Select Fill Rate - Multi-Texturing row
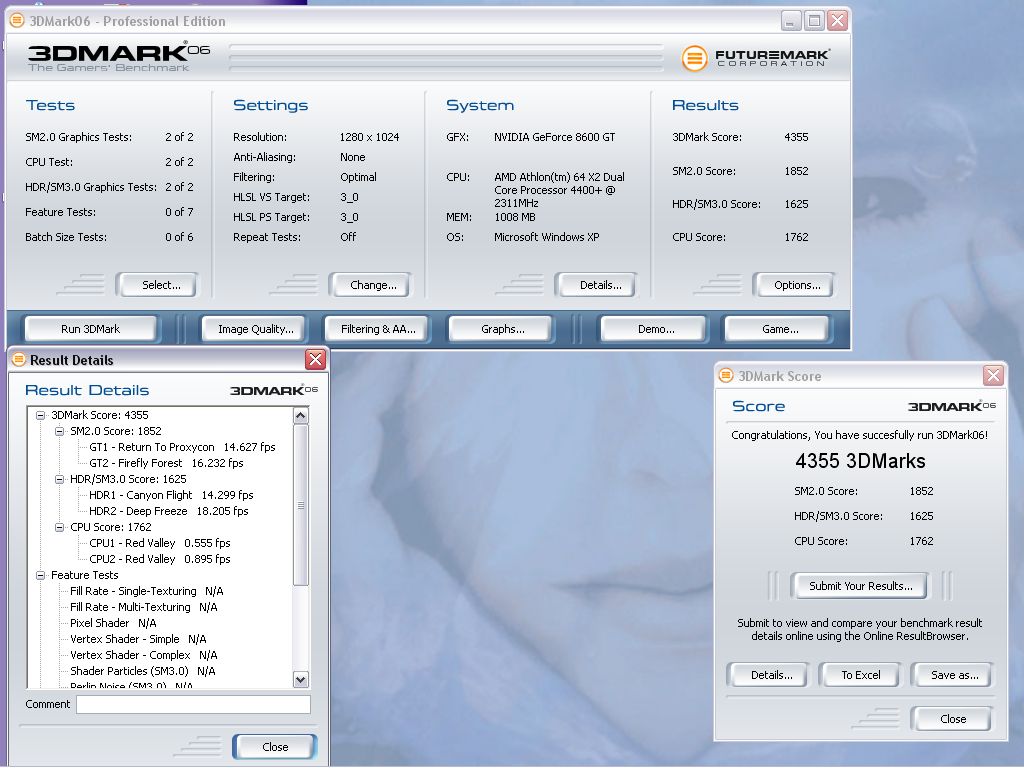1024x768 pixels. (x=144, y=607)
